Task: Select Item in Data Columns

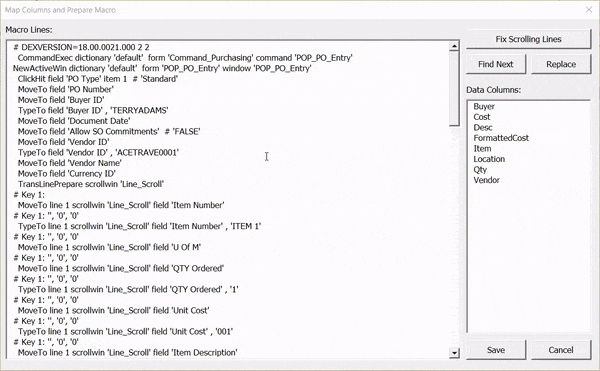Action: (x=482, y=148)
